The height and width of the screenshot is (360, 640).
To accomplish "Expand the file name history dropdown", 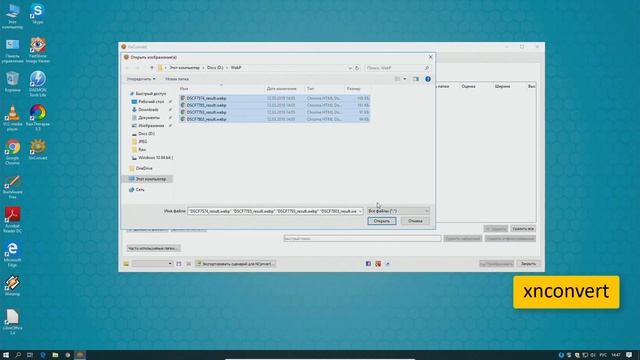I will (x=360, y=211).
